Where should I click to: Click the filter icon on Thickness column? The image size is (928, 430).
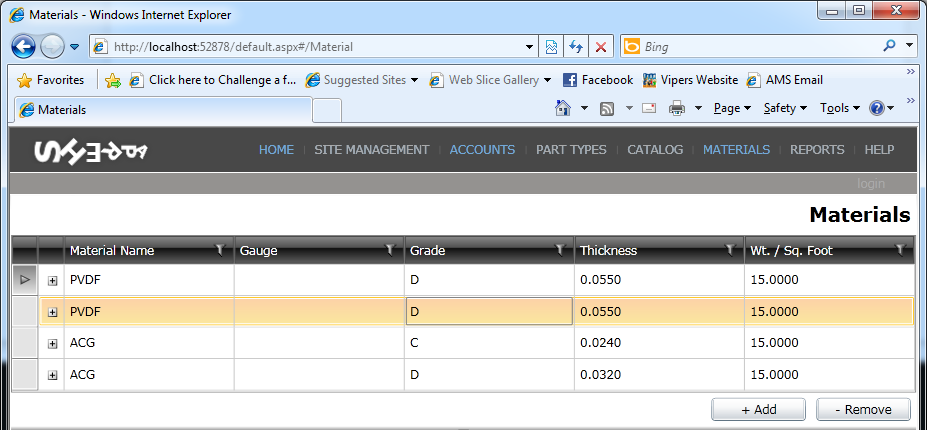(730, 250)
